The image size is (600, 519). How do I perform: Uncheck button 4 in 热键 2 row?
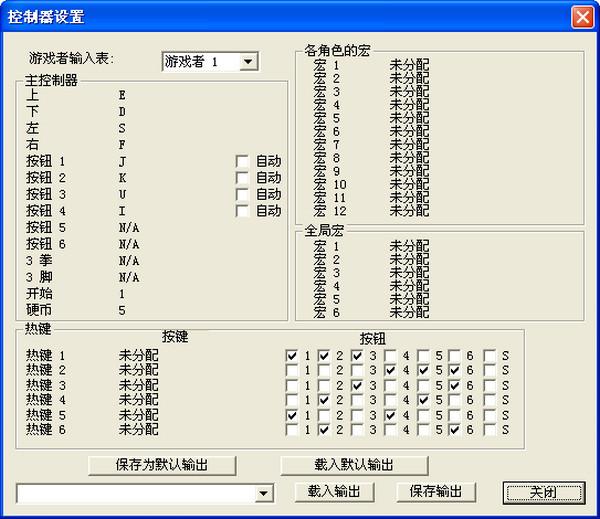click(x=390, y=370)
